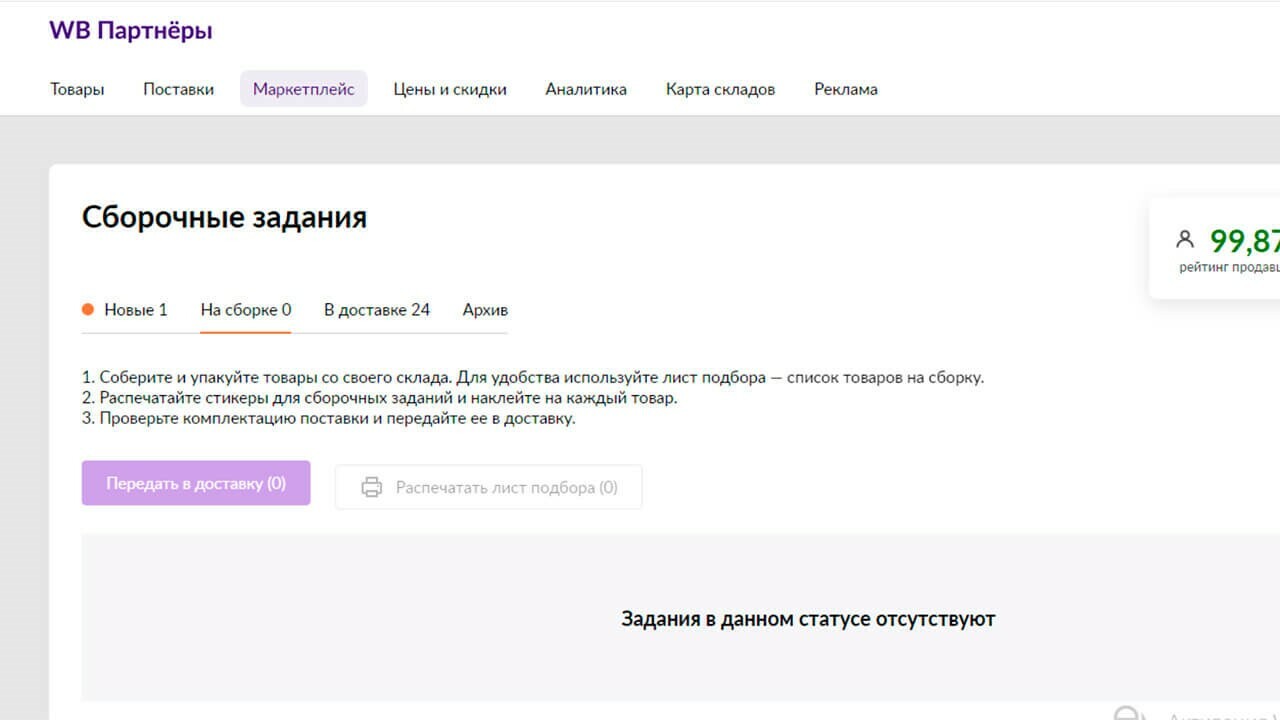Viewport: 1280px width, 720px height.
Task: Select the На сборке 0 tab
Action: [x=246, y=310]
